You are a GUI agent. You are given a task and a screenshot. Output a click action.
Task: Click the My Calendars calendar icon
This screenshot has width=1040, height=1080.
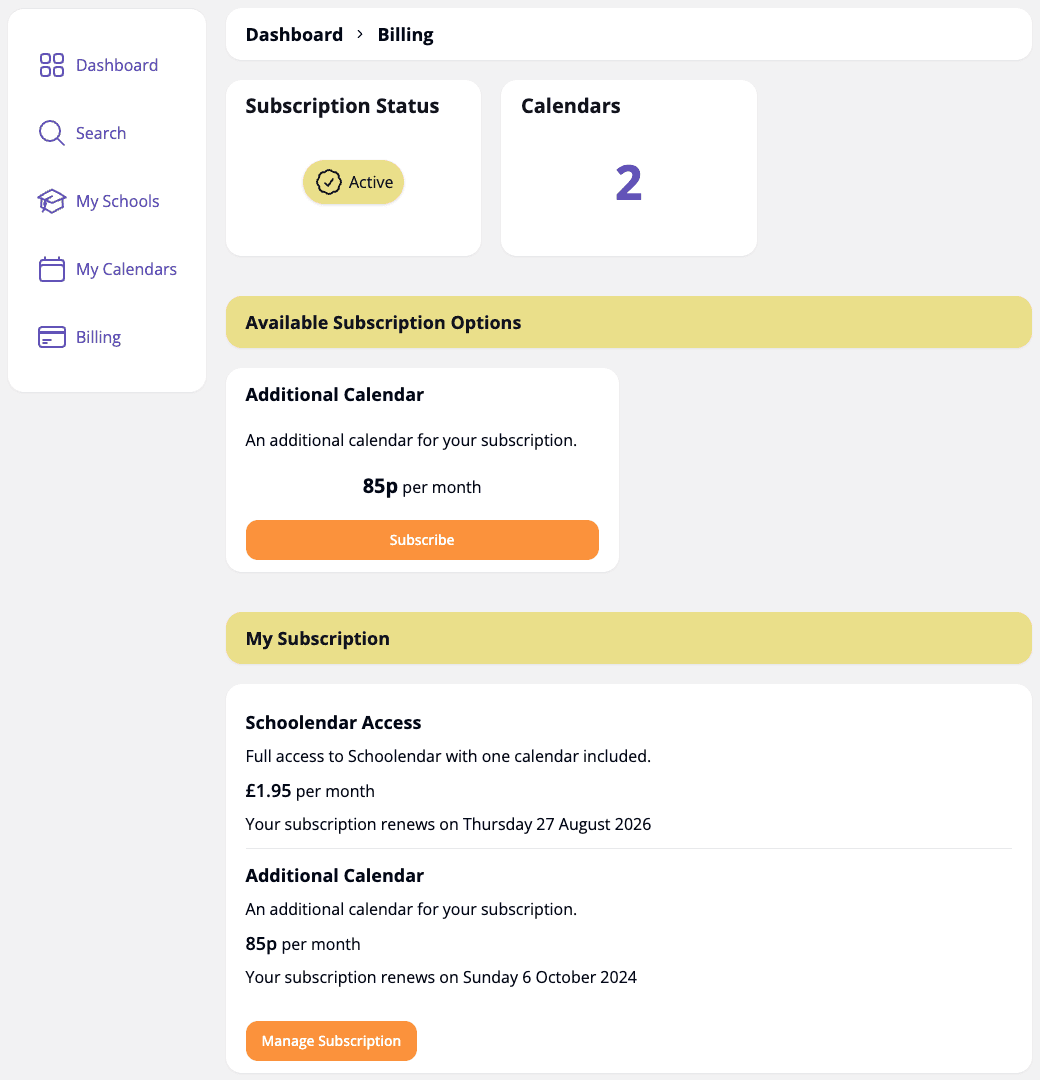[x=52, y=270]
